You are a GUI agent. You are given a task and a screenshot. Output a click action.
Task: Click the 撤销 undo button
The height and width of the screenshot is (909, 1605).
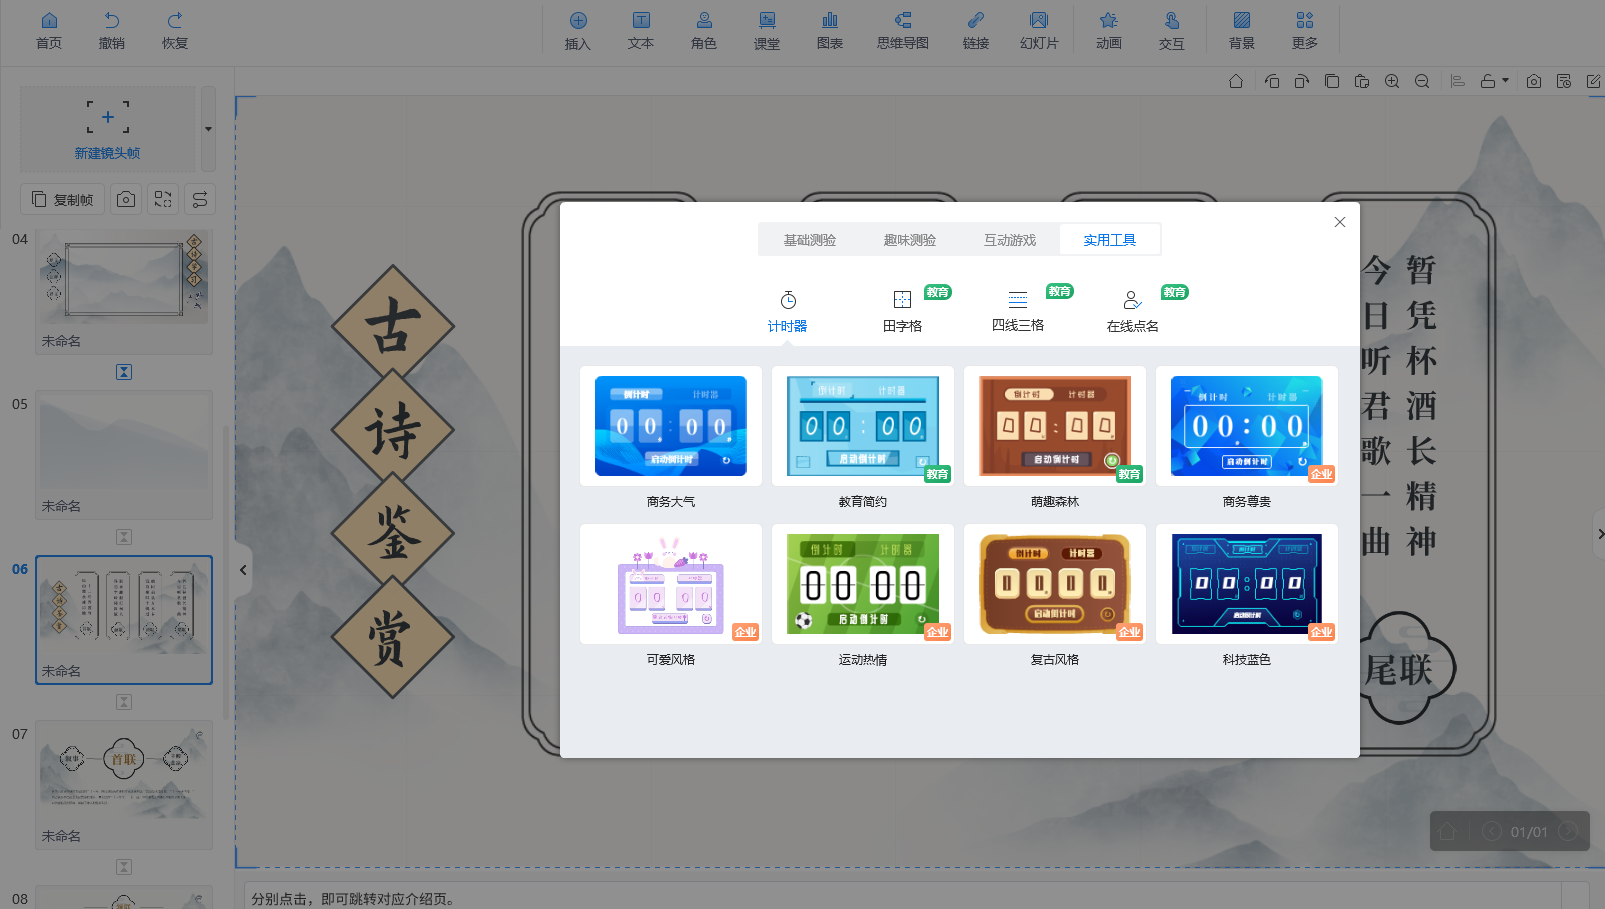point(112,31)
